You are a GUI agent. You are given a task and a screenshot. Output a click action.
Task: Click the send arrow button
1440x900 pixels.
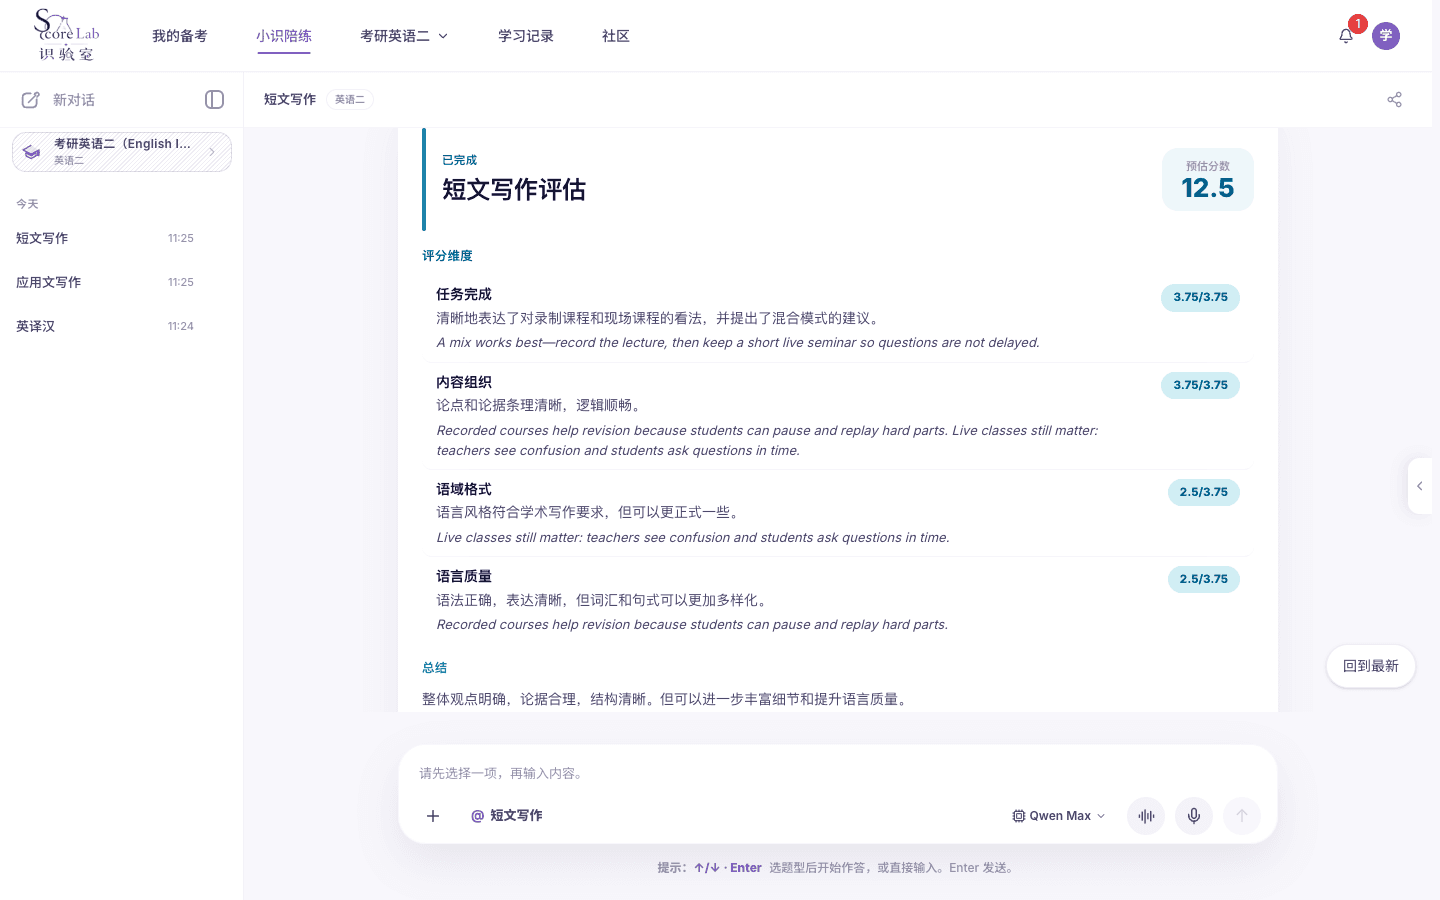[1242, 816]
